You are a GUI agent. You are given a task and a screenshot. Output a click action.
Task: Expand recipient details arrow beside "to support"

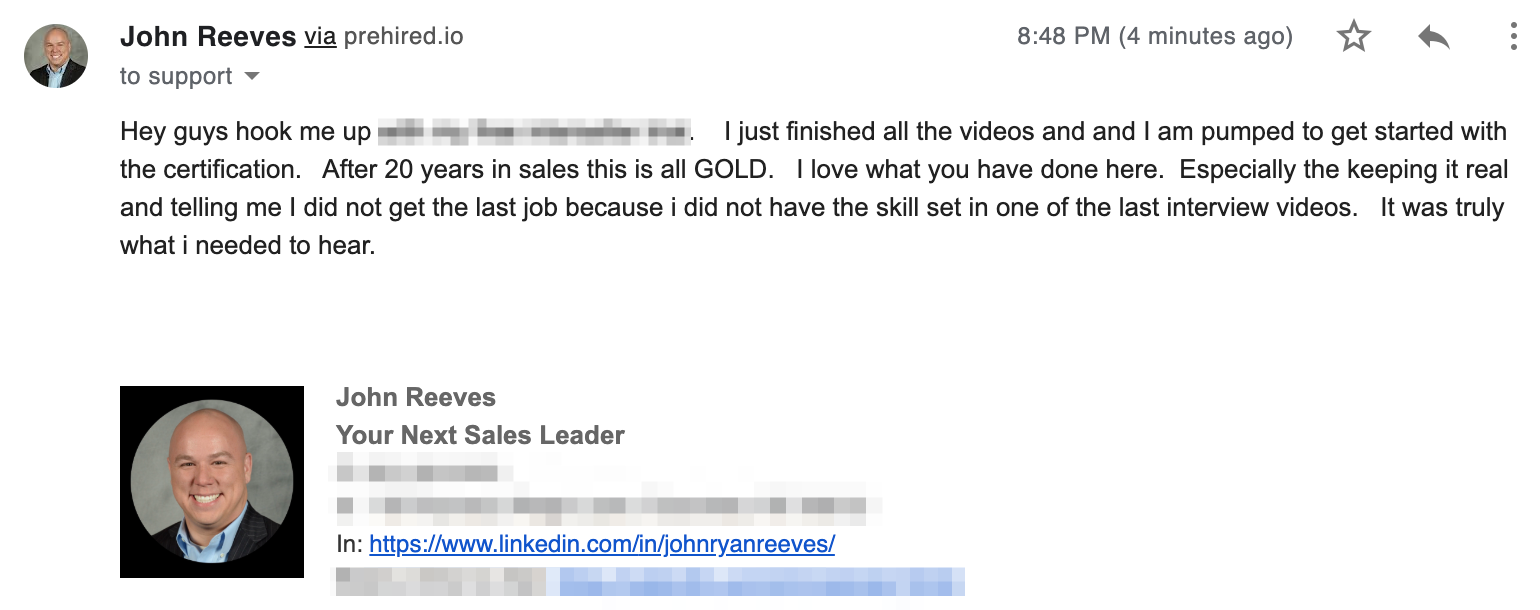point(252,77)
